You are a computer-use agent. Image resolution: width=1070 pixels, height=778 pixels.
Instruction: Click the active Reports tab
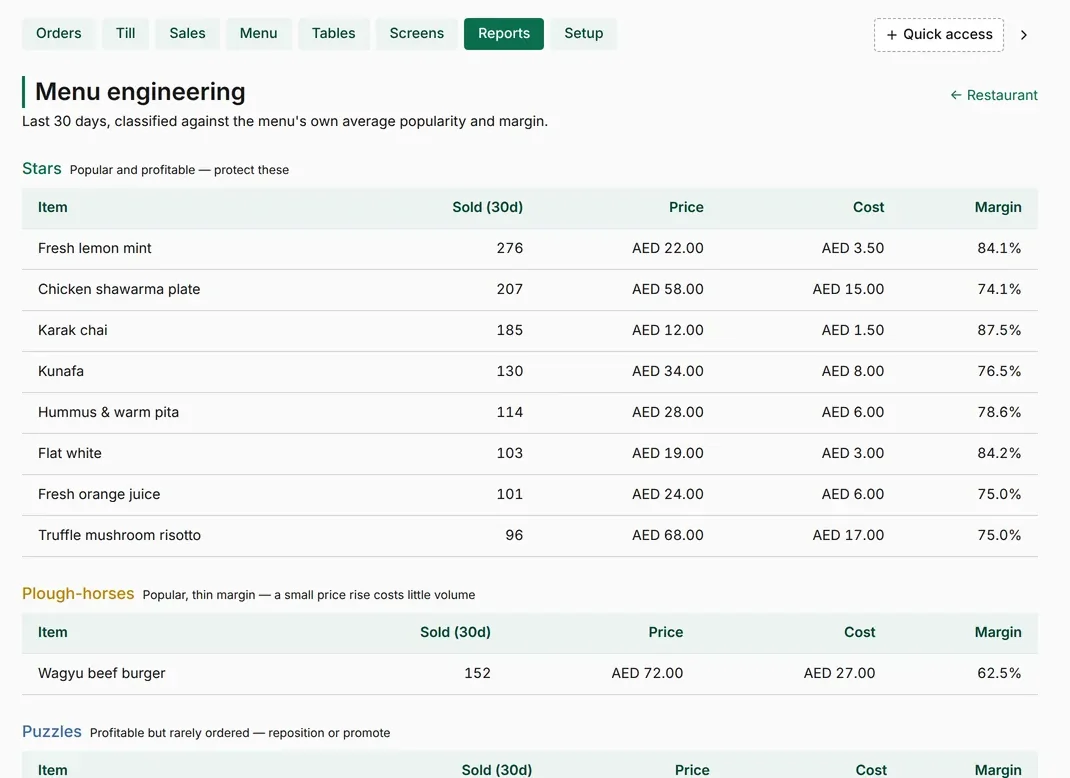pyautogui.click(x=504, y=33)
